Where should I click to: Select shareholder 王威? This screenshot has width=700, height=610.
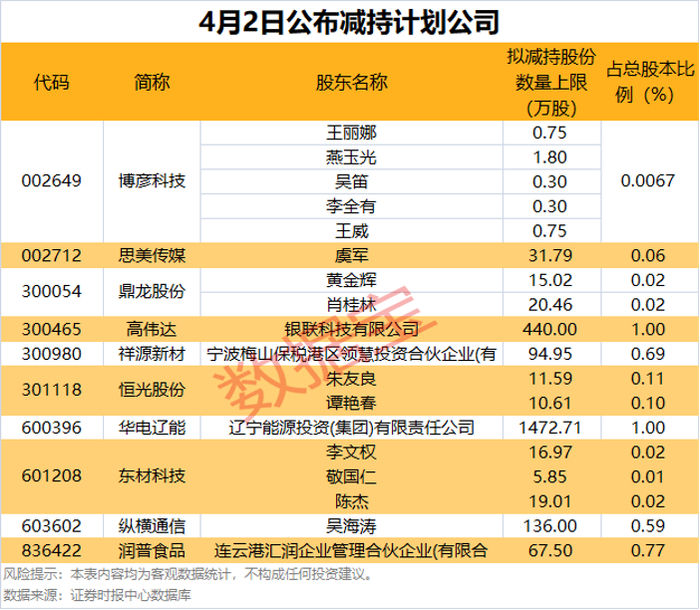tap(352, 231)
